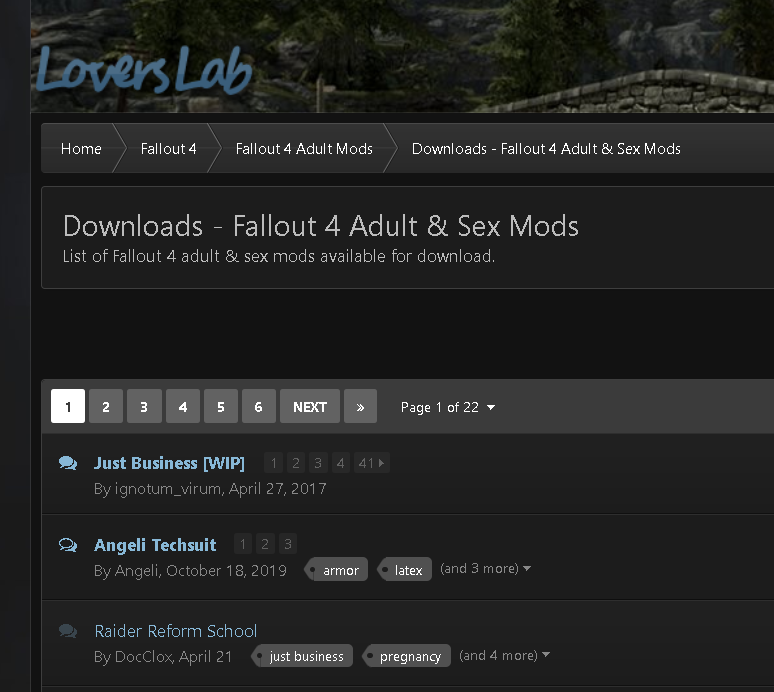Click author line By Angeli, October 18, 2019
Viewport: 774px width, 692px height.
click(190, 571)
